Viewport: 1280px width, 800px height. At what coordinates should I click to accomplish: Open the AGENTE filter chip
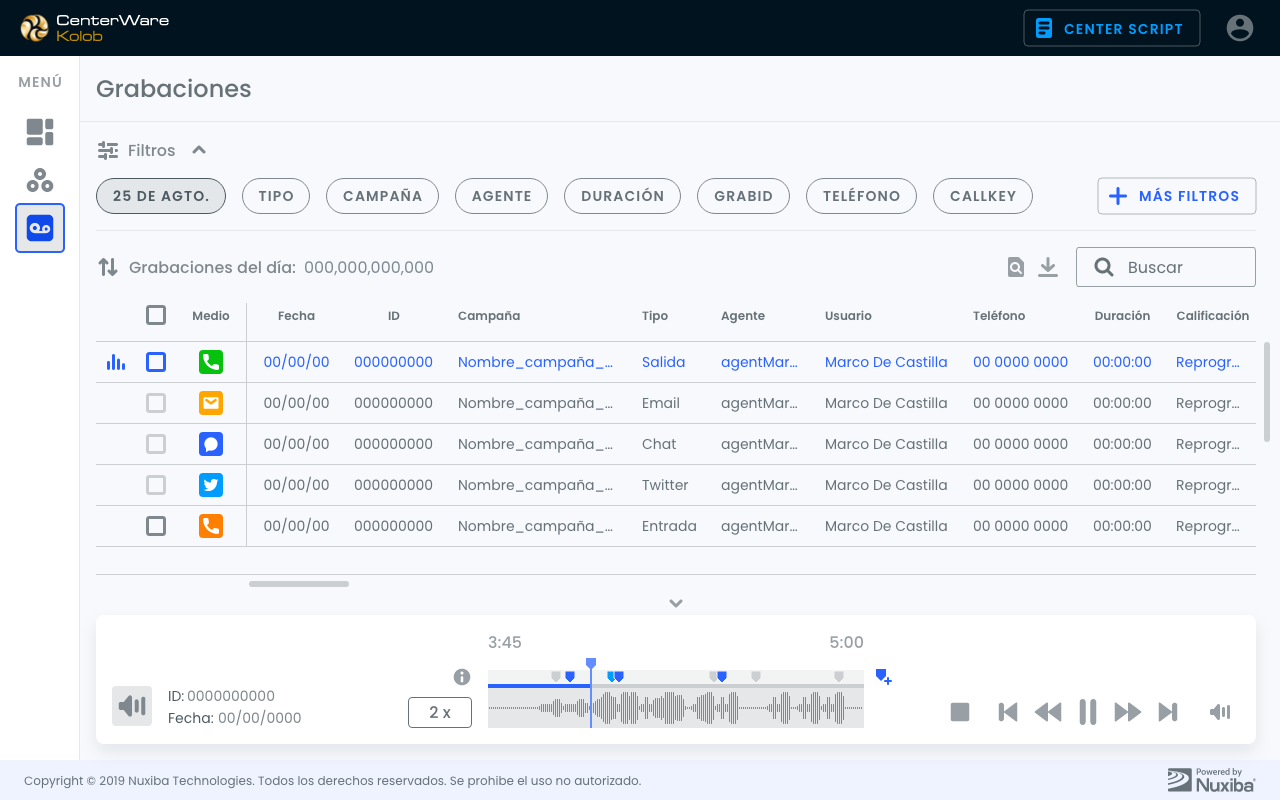click(x=502, y=196)
